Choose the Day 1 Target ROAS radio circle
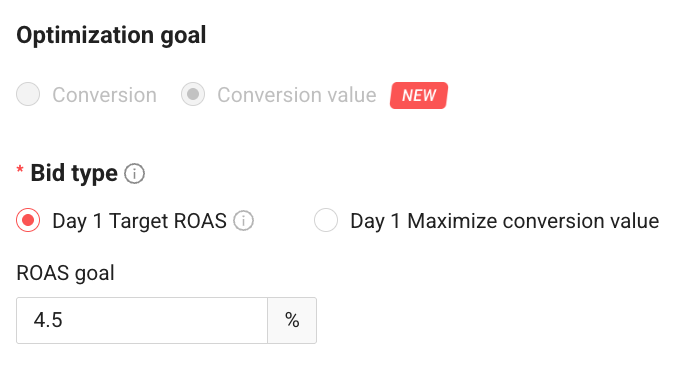Image resolution: width=698 pixels, height=384 pixels. 28,220
